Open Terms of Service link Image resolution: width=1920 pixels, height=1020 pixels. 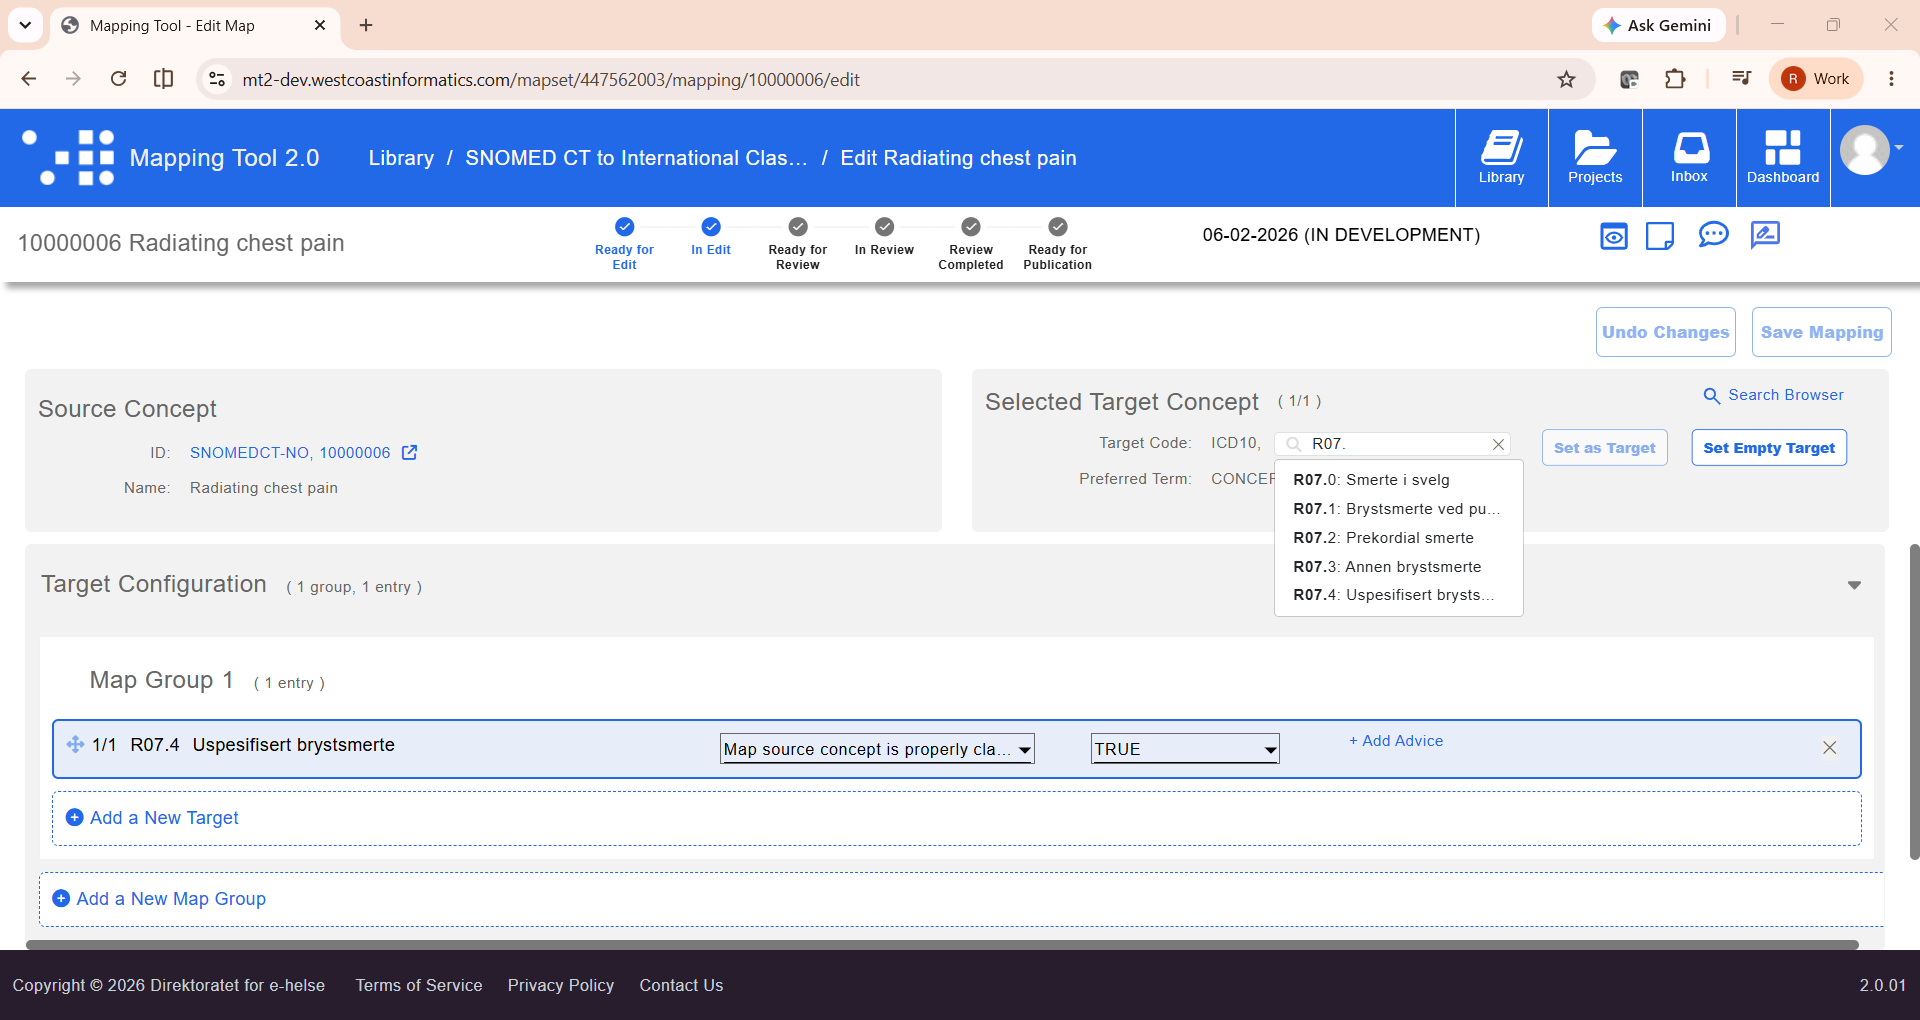tap(419, 985)
